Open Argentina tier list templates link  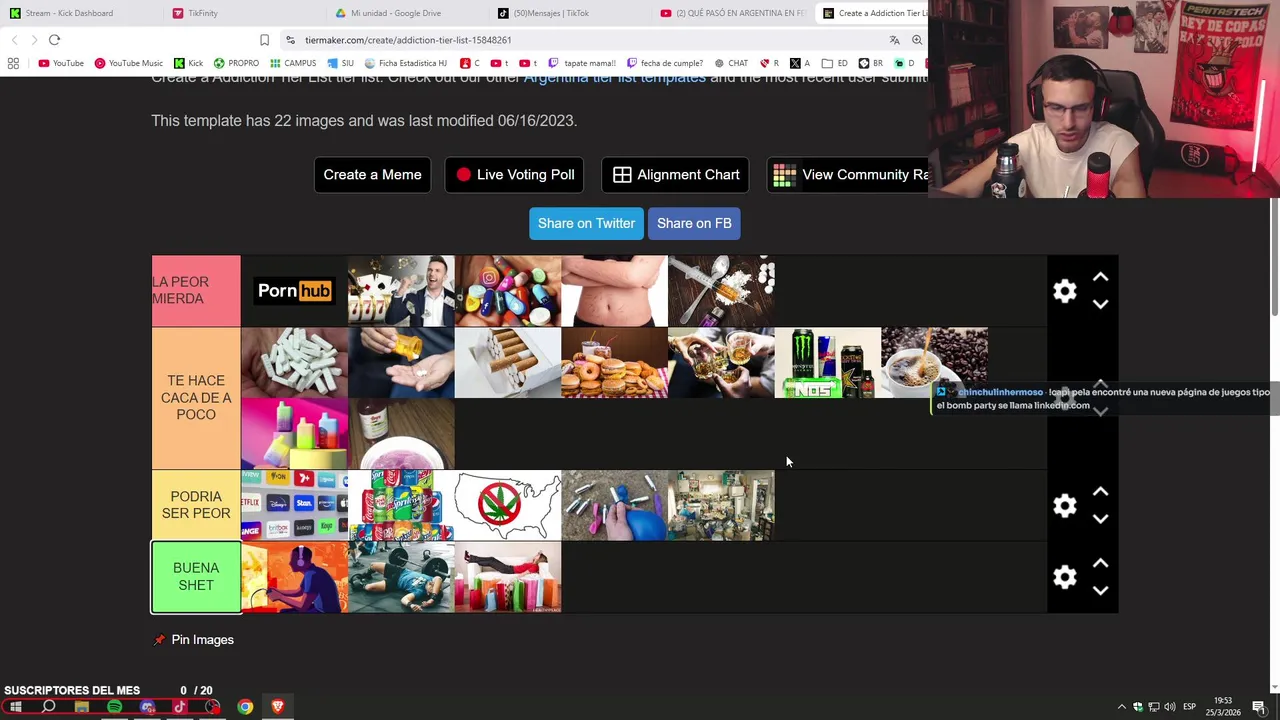tap(614, 78)
